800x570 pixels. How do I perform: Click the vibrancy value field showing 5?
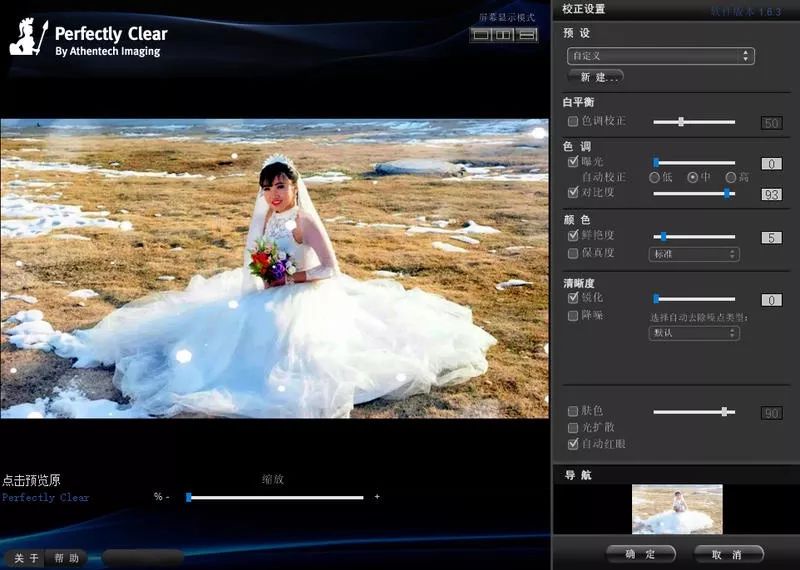pos(771,238)
